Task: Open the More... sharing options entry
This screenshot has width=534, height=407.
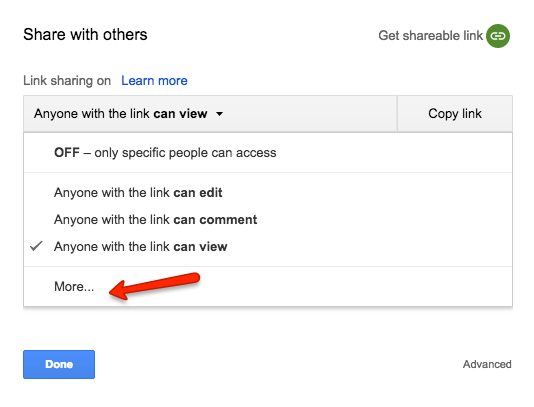Action: [x=268, y=286]
